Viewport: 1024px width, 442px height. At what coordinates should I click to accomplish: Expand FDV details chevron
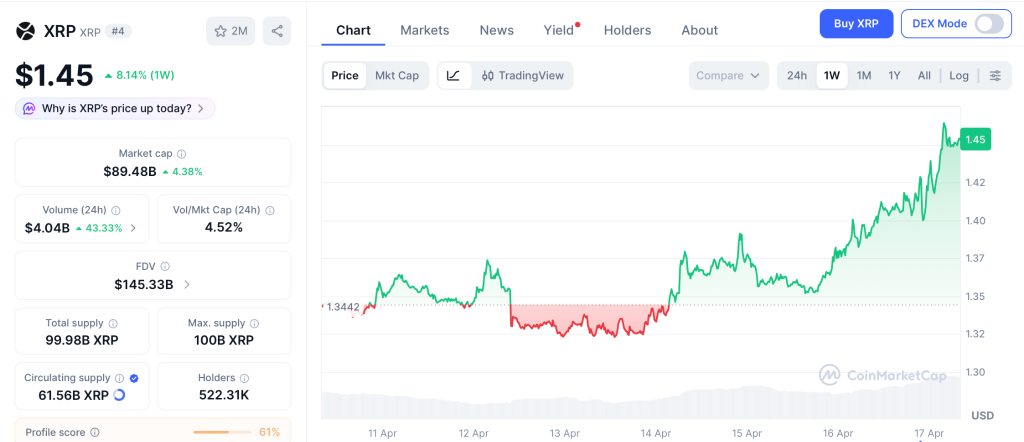click(x=186, y=285)
